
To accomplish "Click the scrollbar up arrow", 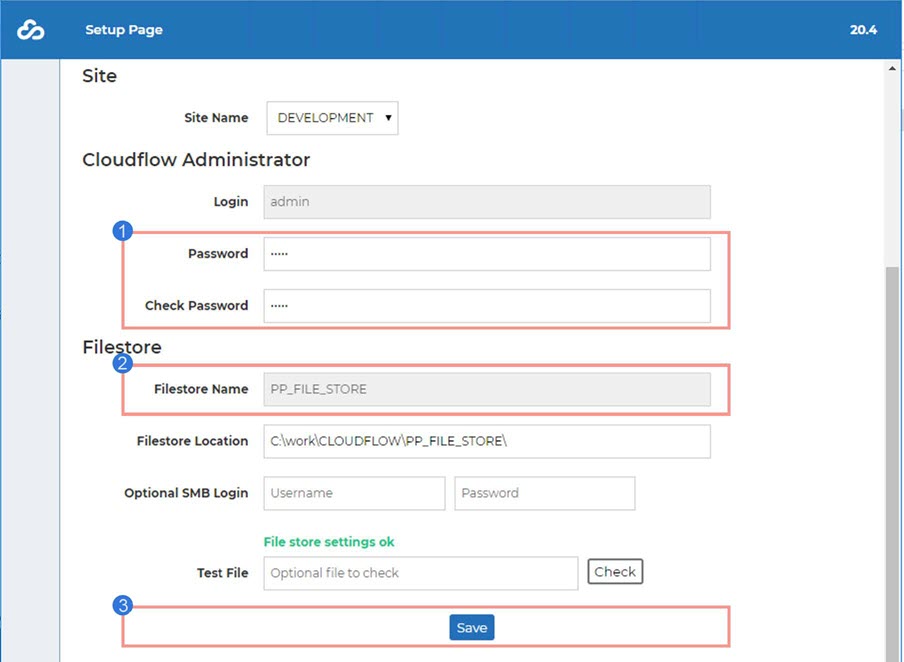I will click(892, 69).
